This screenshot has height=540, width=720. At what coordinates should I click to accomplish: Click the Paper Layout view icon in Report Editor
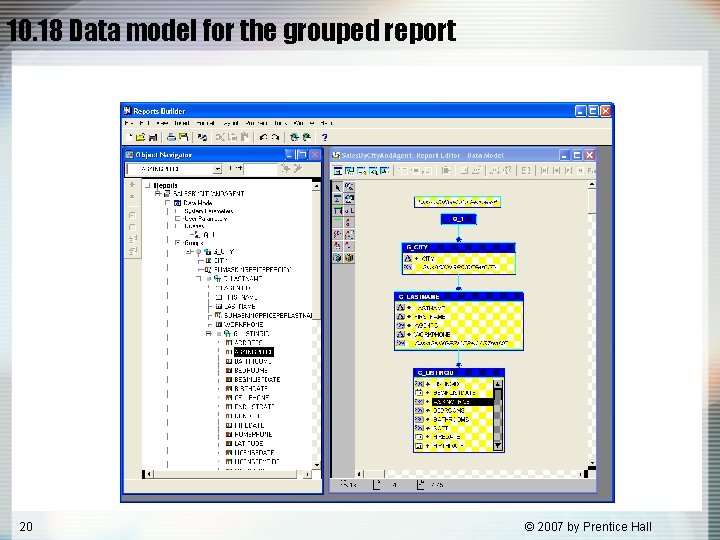(x=361, y=170)
